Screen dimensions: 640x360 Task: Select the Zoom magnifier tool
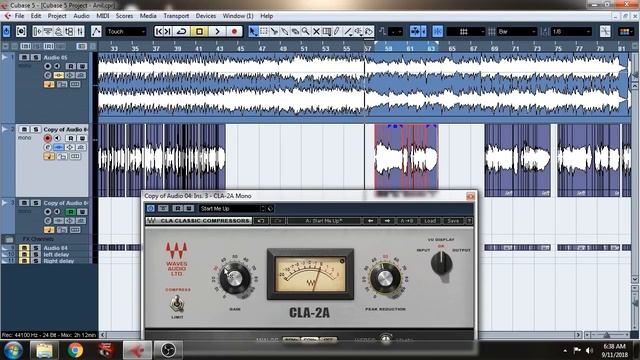pyautogui.click(x=305, y=31)
